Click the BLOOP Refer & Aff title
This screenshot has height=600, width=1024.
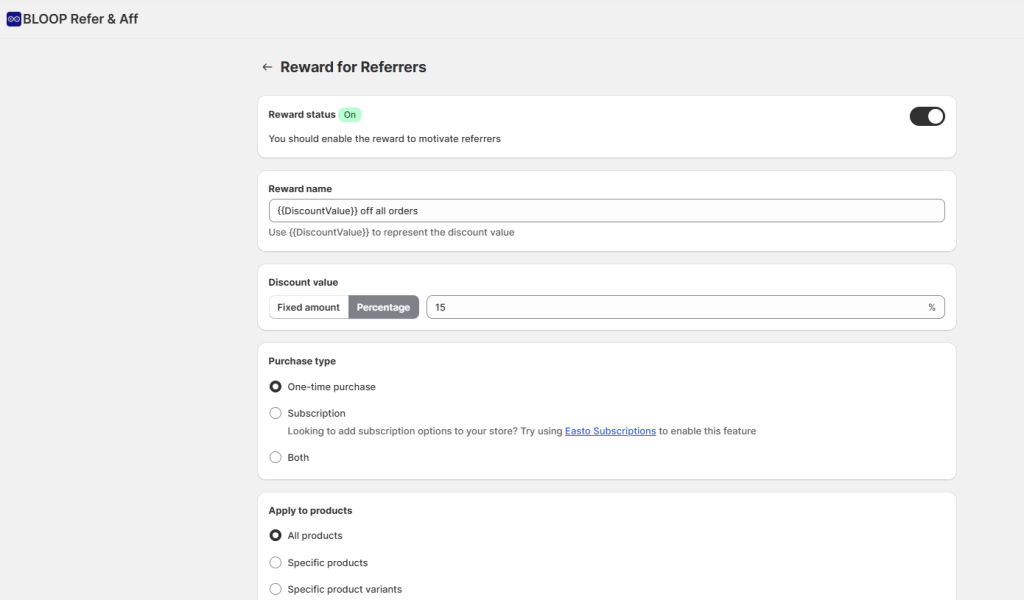pyautogui.click(x=80, y=19)
